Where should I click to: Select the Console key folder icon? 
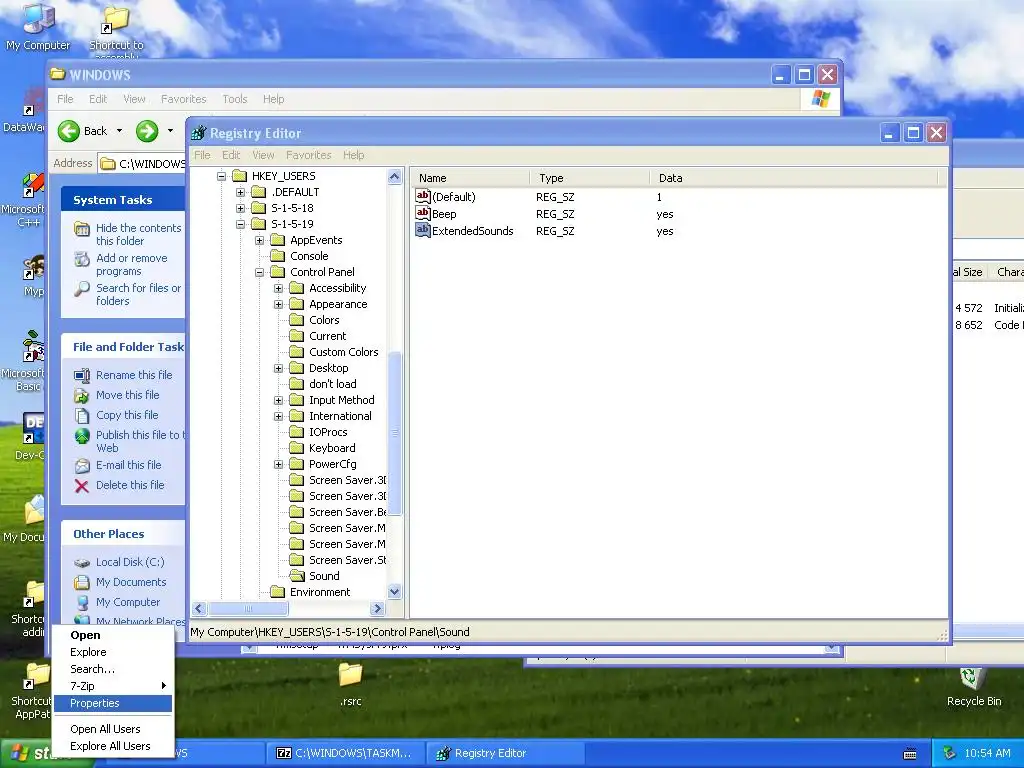tap(278, 256)
